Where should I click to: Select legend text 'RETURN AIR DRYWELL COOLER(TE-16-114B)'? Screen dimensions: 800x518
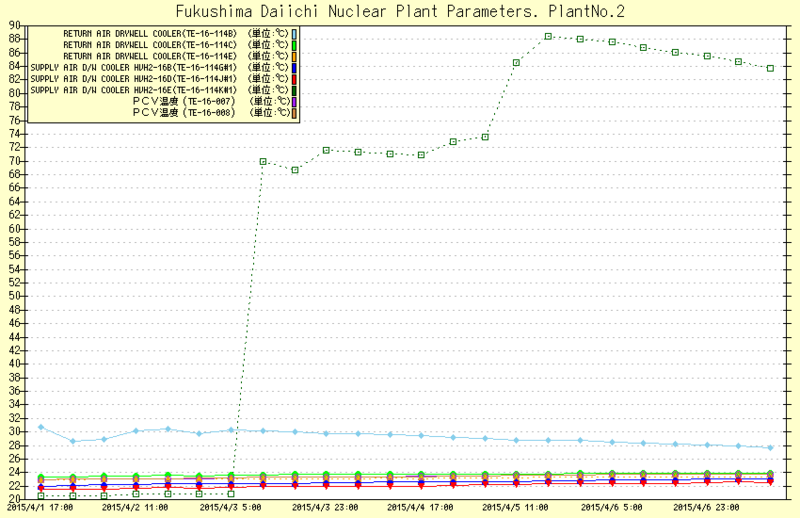(x=150, y=34)
